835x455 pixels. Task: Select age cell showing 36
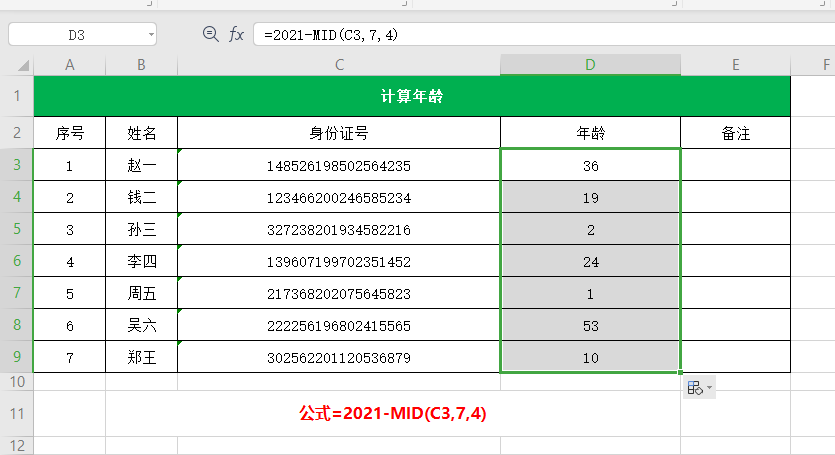click(x=590, y=165)
